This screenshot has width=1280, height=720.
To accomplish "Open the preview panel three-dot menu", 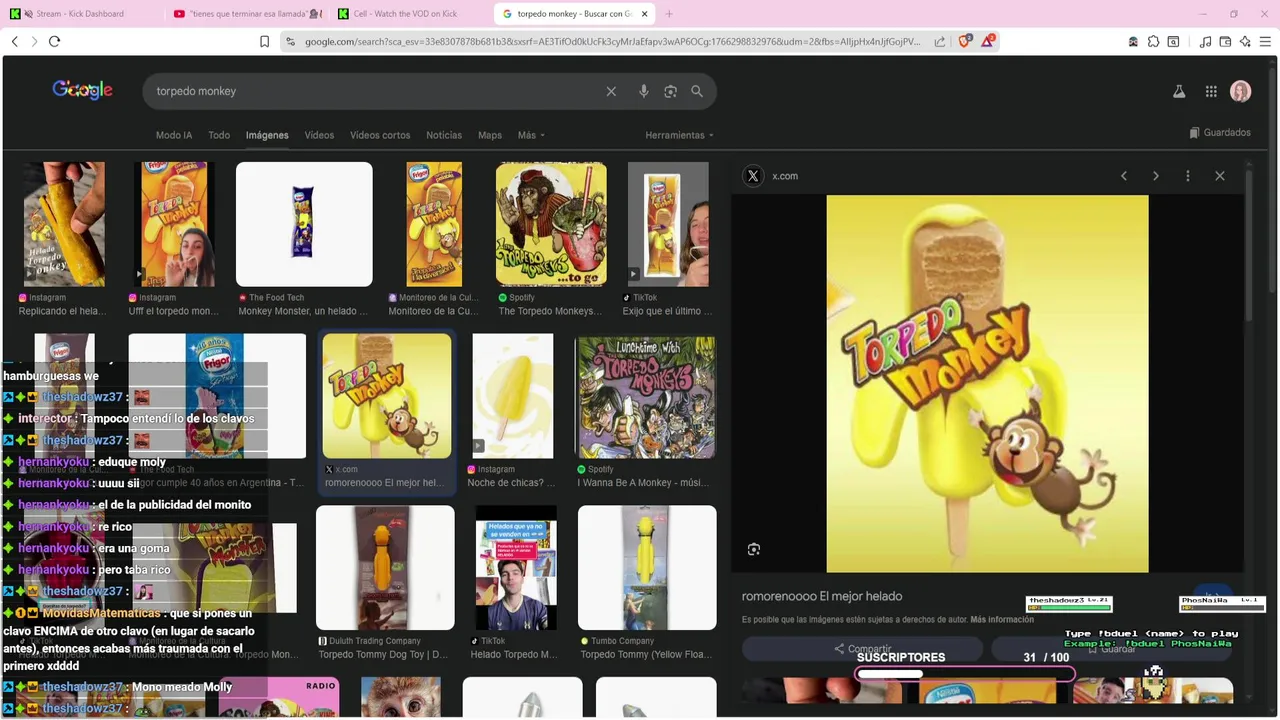I will tap(1188, 176).
